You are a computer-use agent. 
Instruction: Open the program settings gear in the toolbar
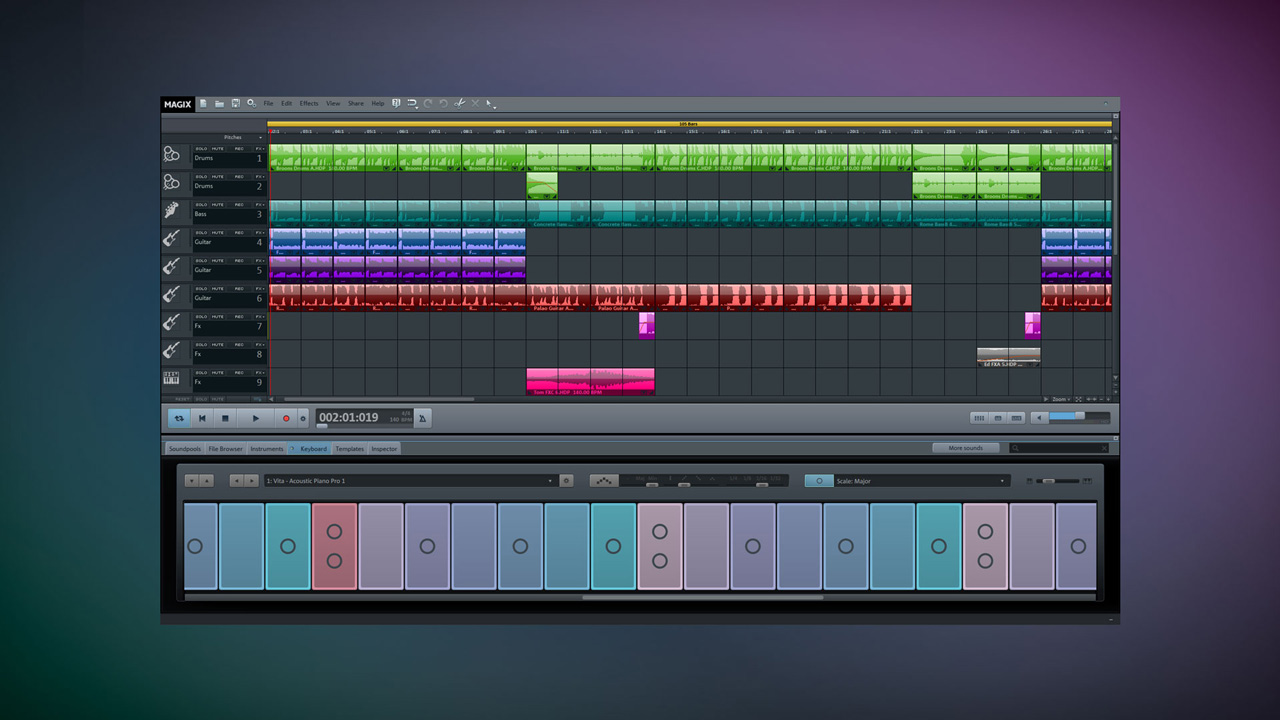pyautogui.click(x=252, y=103)
